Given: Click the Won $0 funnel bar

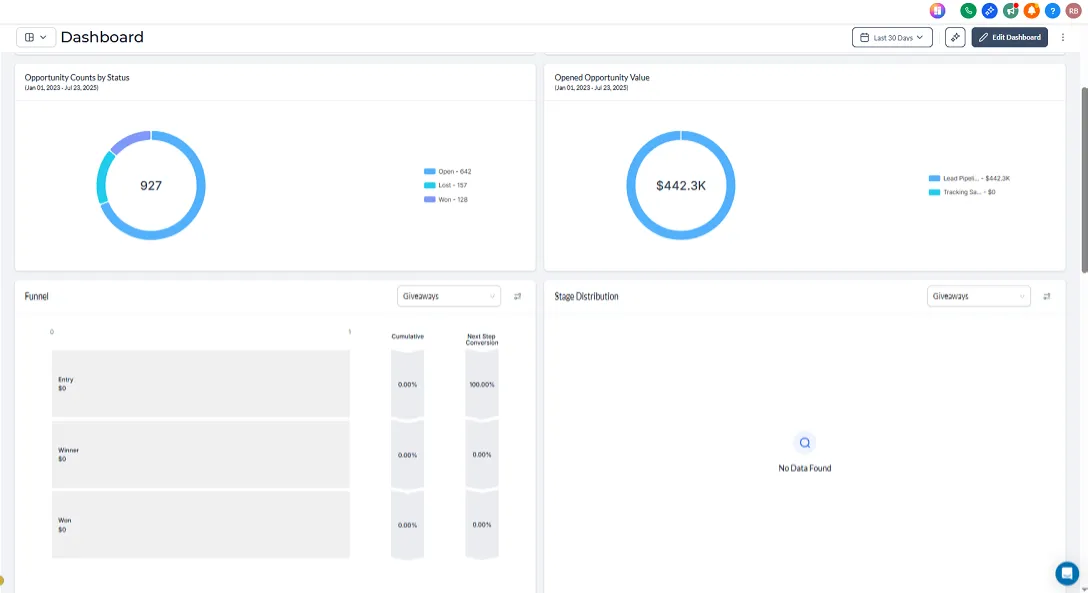Looking at the screenshot, I should tap(201, 524).
